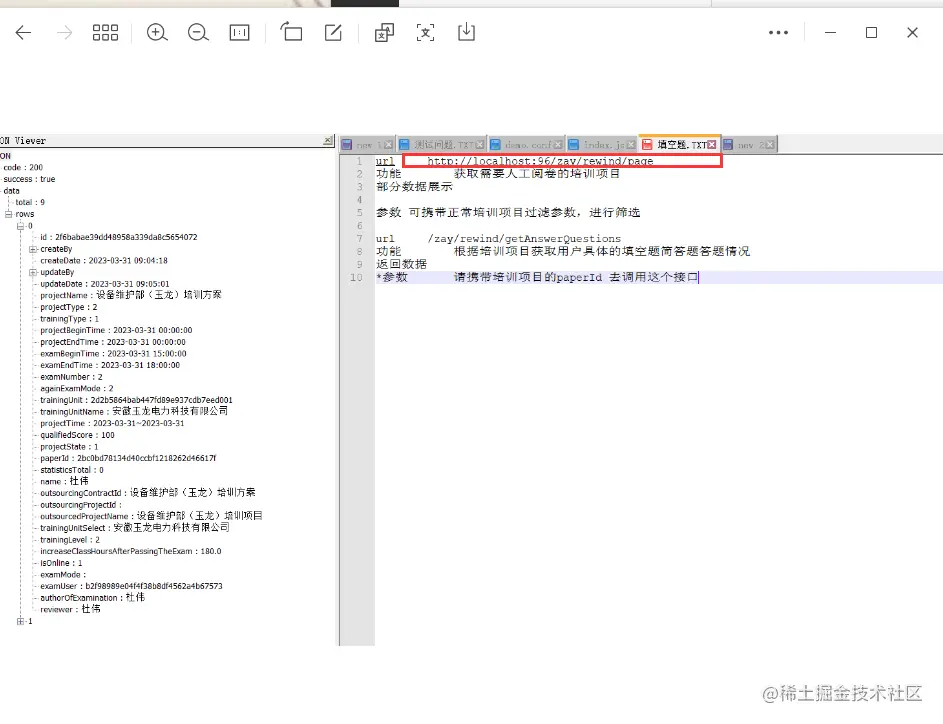This screenshot has width=943, height=724.
Task: Select the increaseClassHoursAfterPassingTheExam row
Action: pyautogui.click(x=131, y=551)
